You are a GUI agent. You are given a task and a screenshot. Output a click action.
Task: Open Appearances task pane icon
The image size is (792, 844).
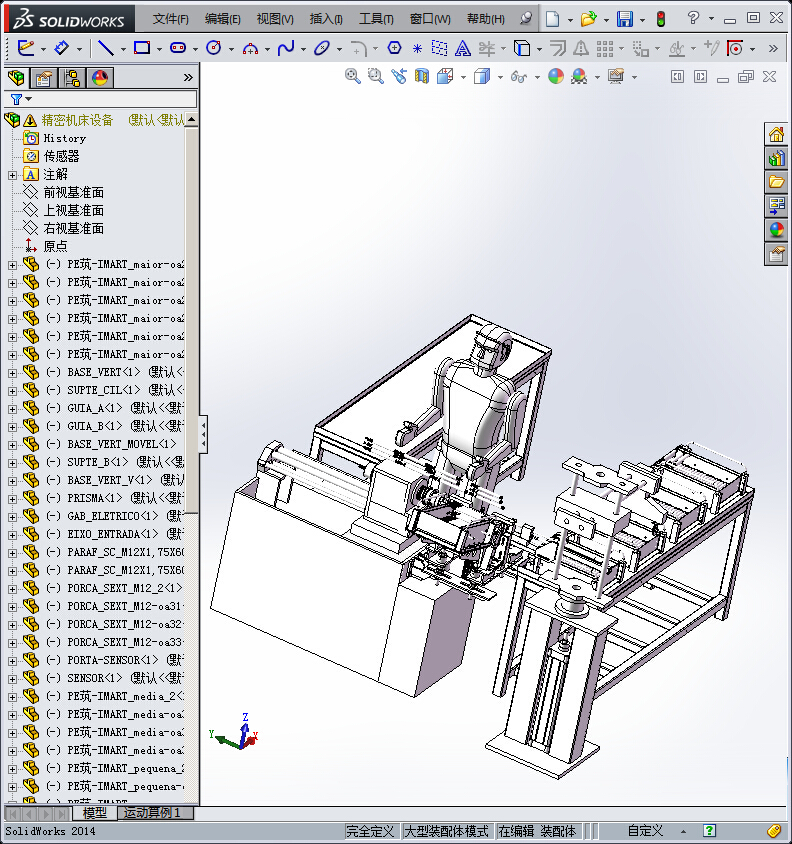[776, 230]
